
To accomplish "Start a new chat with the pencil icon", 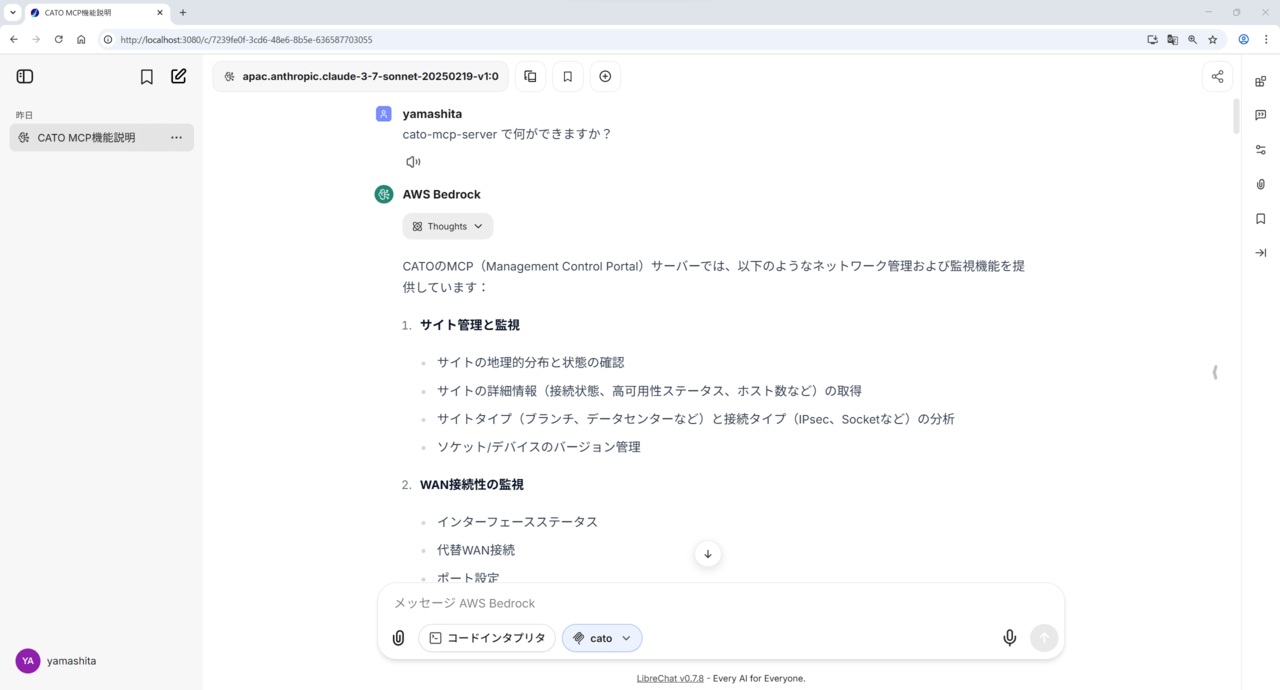I will 179,77.
